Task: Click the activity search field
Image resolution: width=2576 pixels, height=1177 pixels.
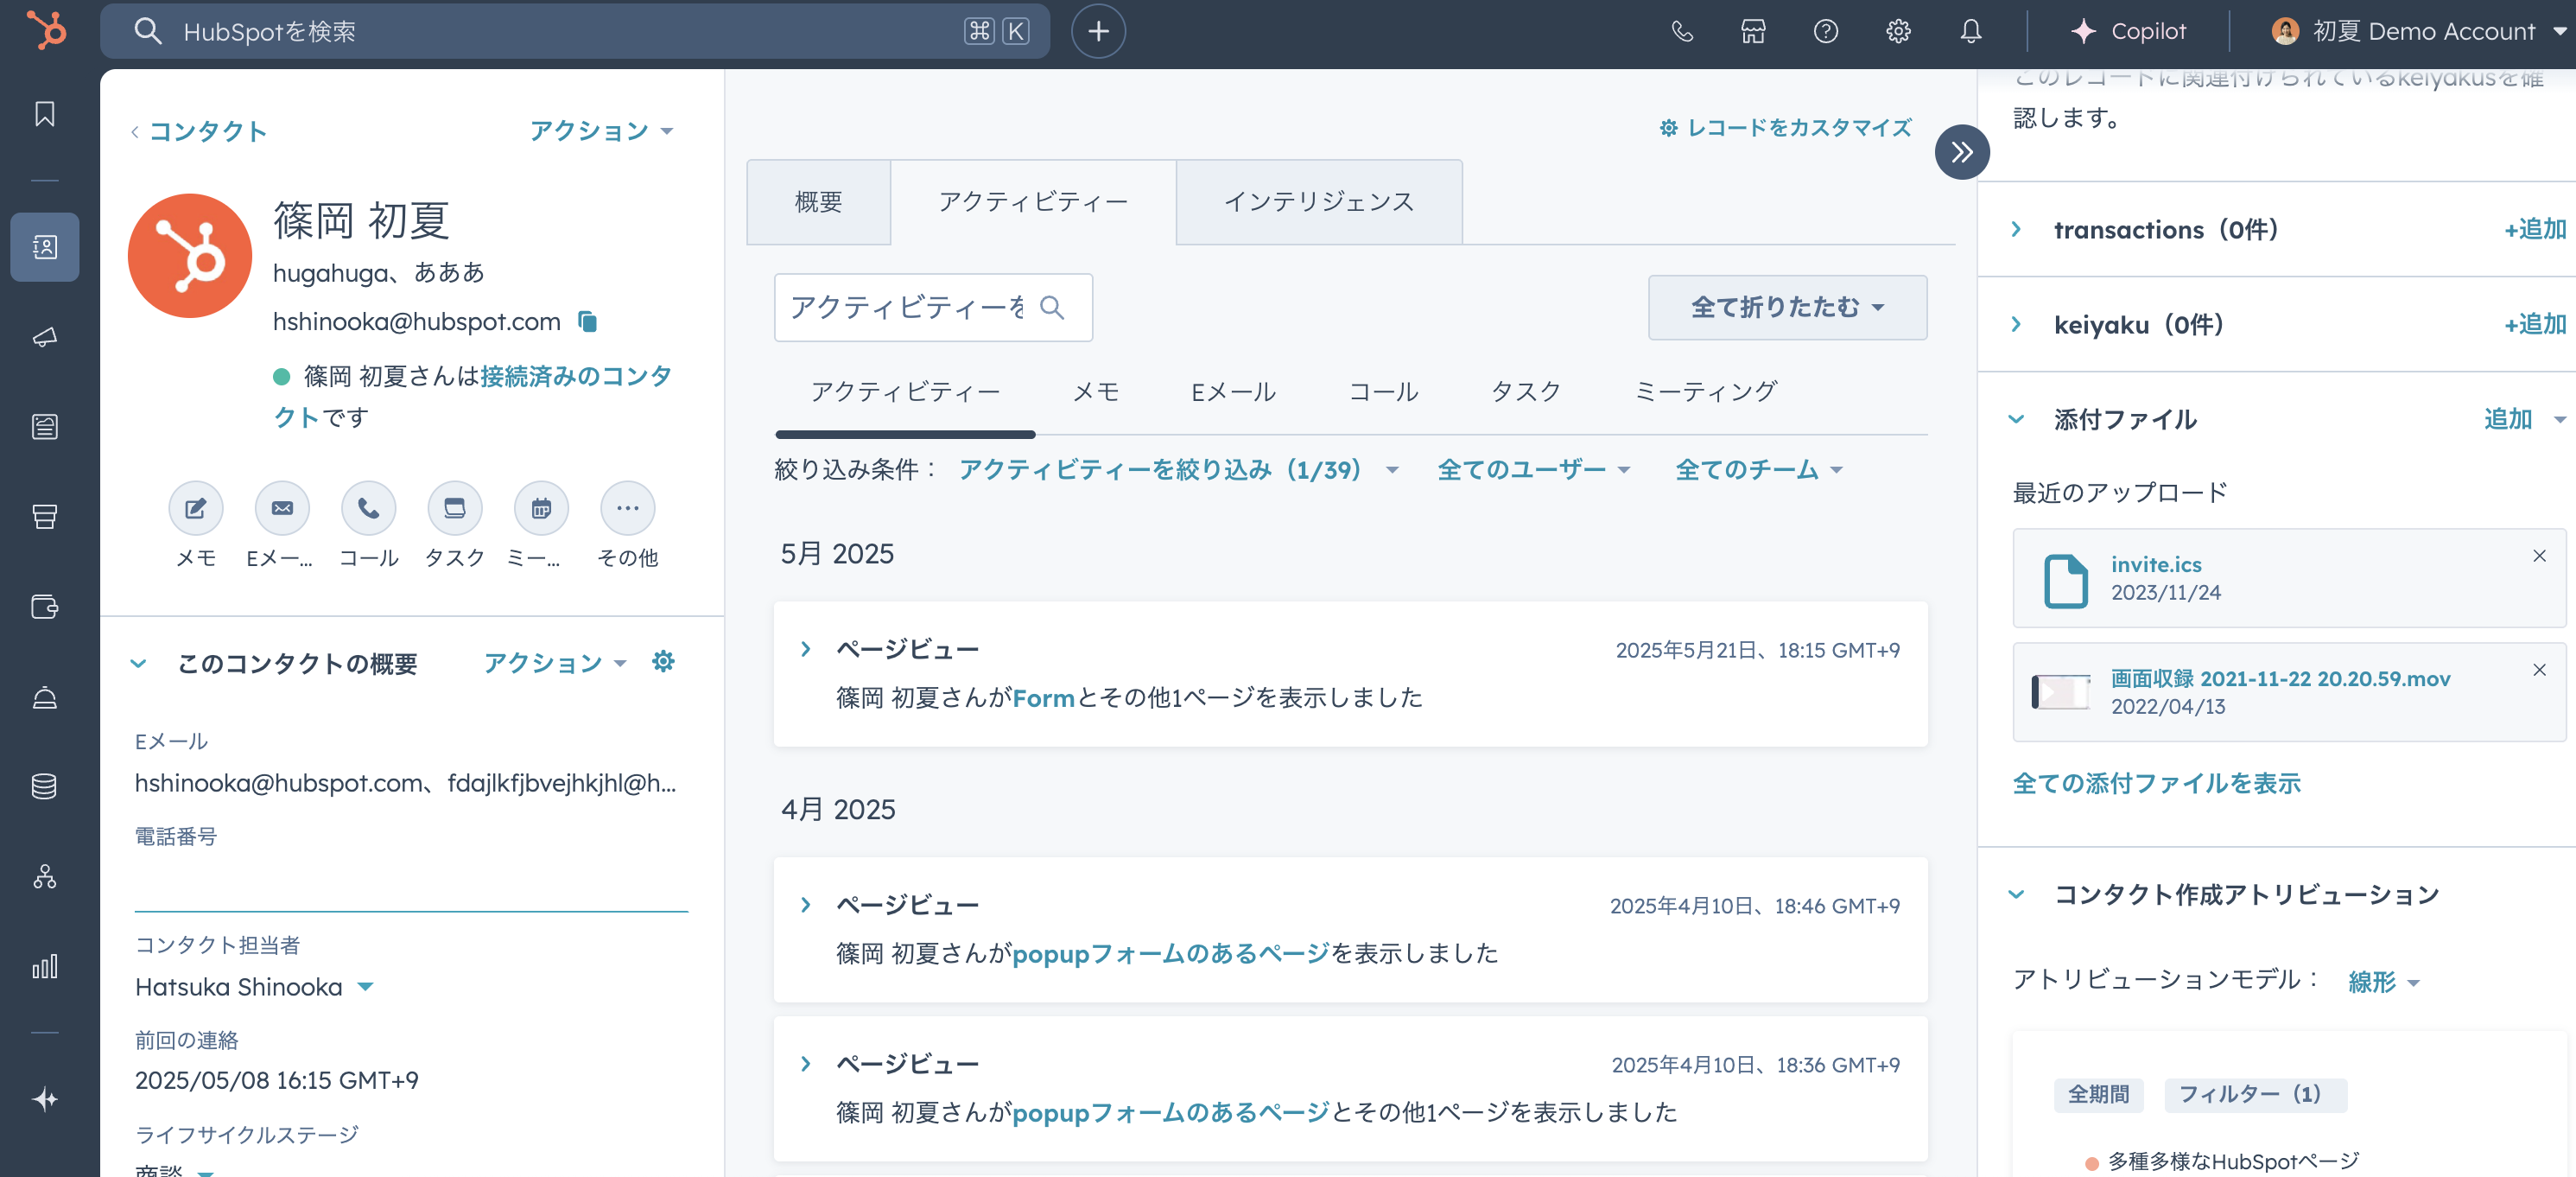Action: 933,307
